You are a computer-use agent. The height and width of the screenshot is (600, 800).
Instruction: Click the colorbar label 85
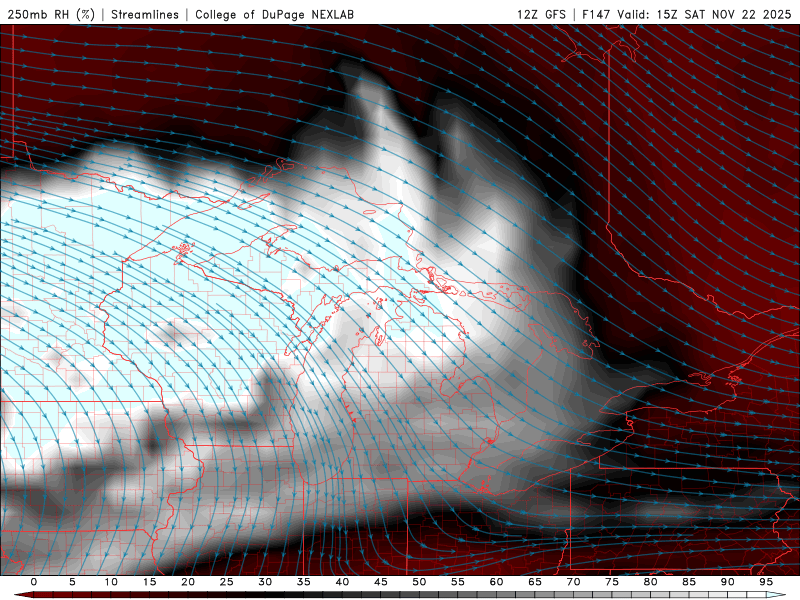point(689,582)
